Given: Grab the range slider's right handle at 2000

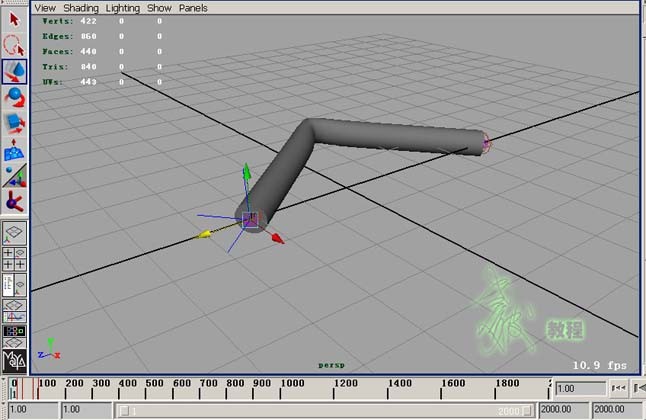Looking at the screenshot, I should (527, 411).
